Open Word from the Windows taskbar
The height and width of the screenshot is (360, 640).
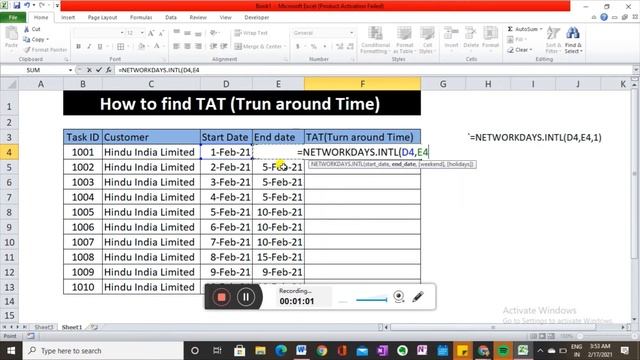301,350
